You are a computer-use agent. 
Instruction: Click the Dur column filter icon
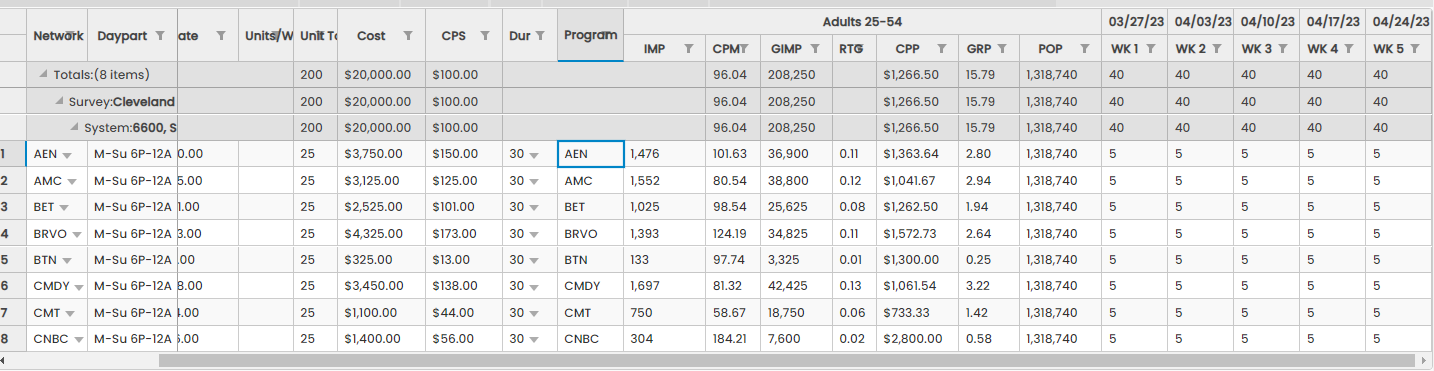(540, 36)
